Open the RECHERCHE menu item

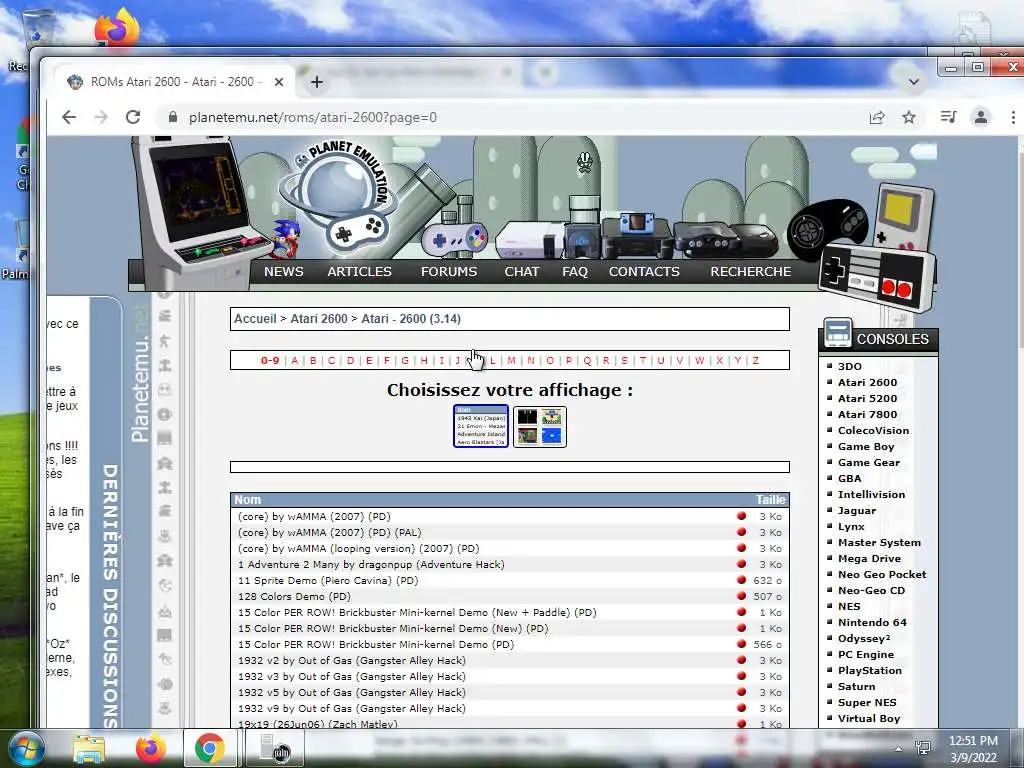750,272
